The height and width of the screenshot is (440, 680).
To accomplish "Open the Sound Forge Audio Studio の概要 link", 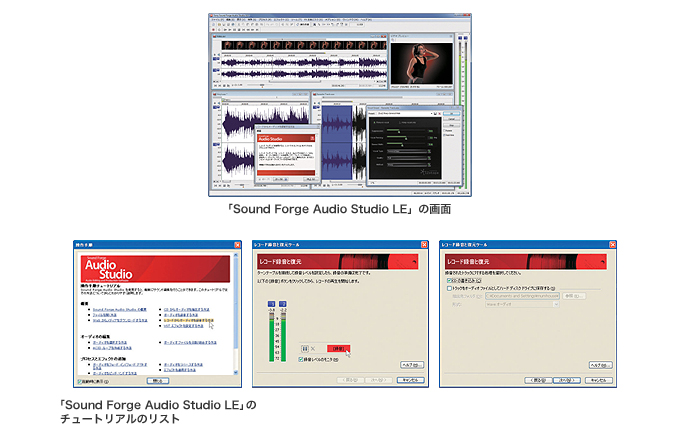I will pos(120,310).
